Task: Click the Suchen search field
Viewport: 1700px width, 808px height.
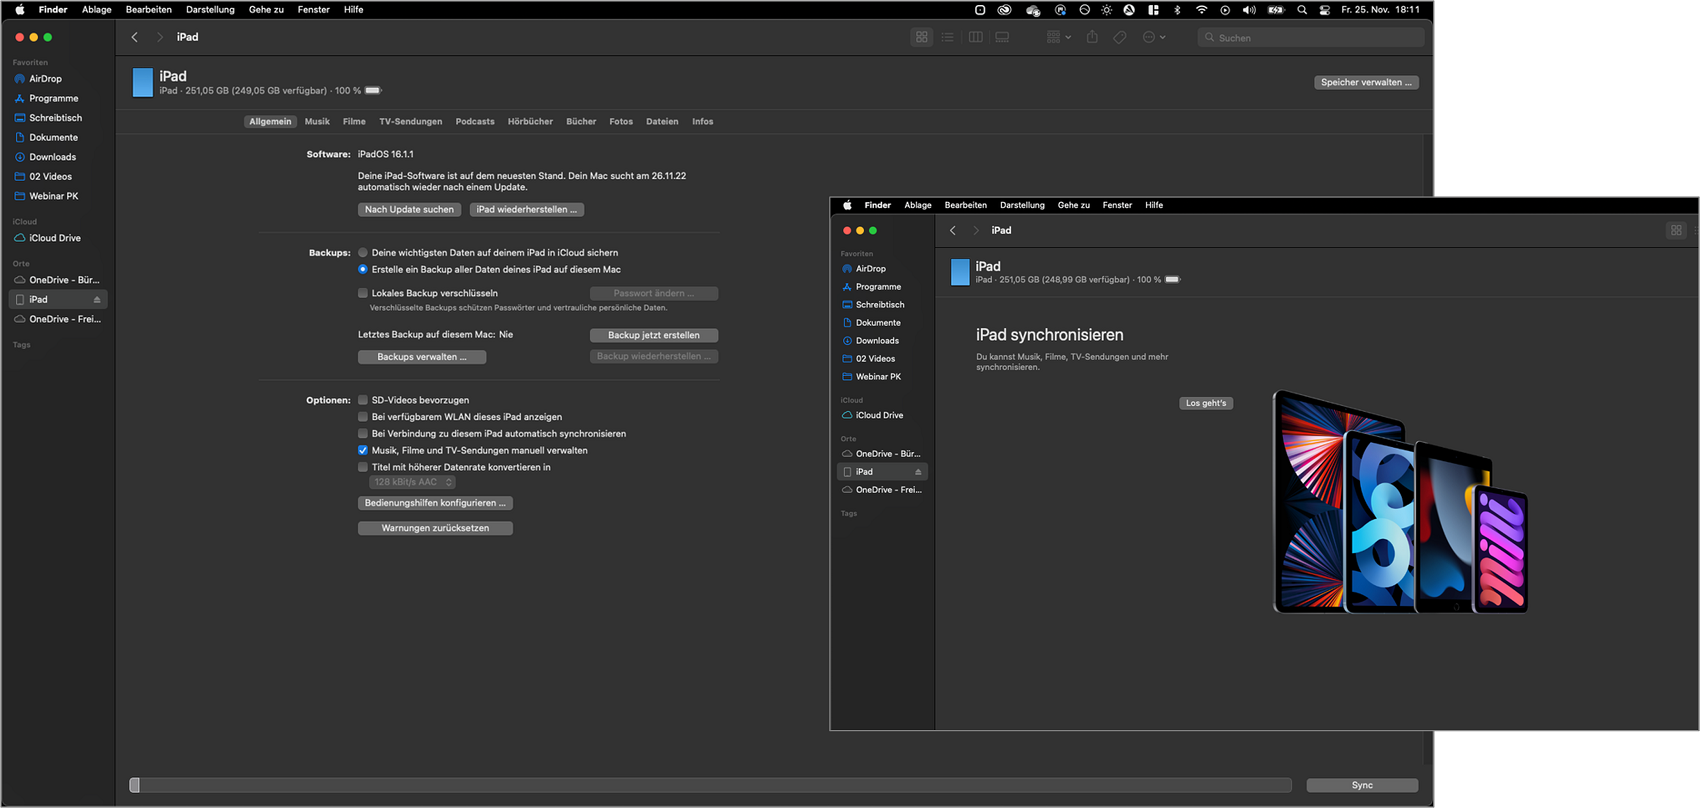Action: click(1311, 37)
